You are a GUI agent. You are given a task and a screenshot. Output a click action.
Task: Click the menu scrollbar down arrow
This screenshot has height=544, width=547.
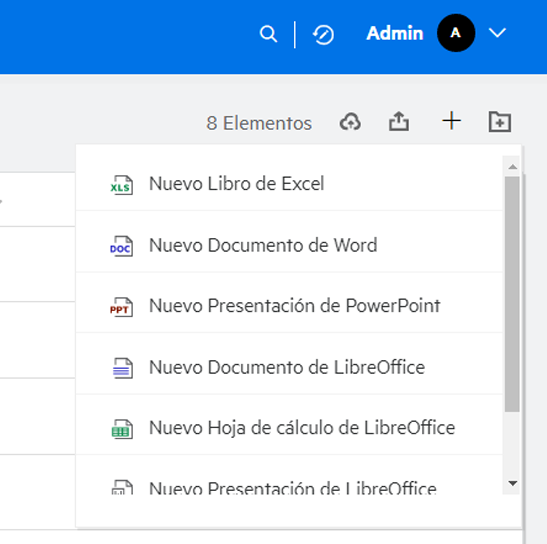click(512, 483)
